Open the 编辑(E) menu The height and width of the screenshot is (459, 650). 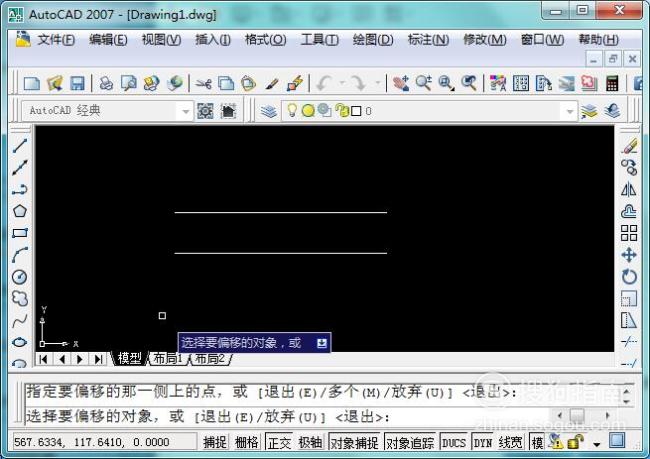click(x=108, y=40)
